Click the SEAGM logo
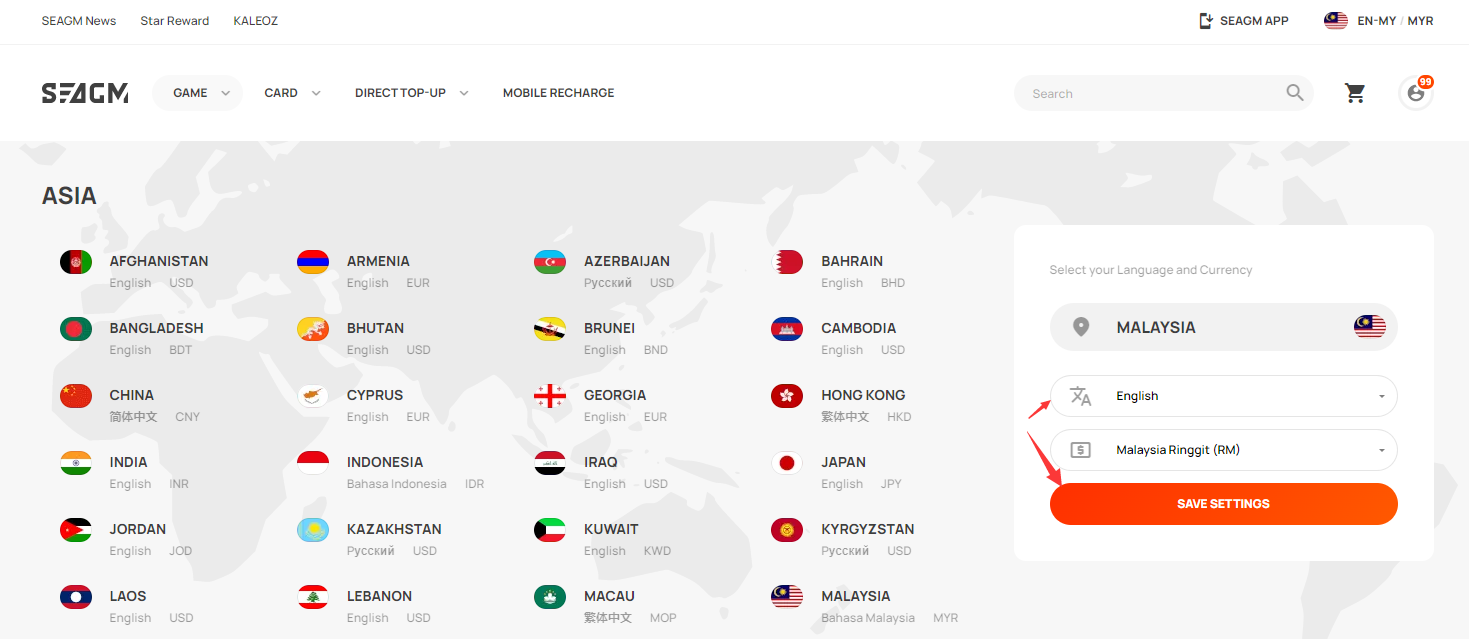The height and width of the screenshot is (639, 1469). 85,93
